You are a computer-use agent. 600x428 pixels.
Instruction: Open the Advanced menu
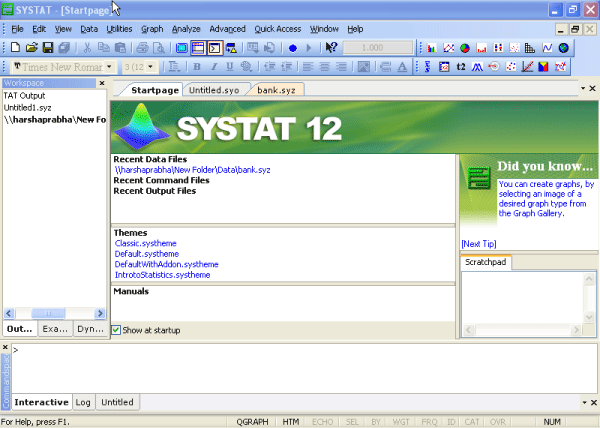pyautogui.click(x=227, y=29)
